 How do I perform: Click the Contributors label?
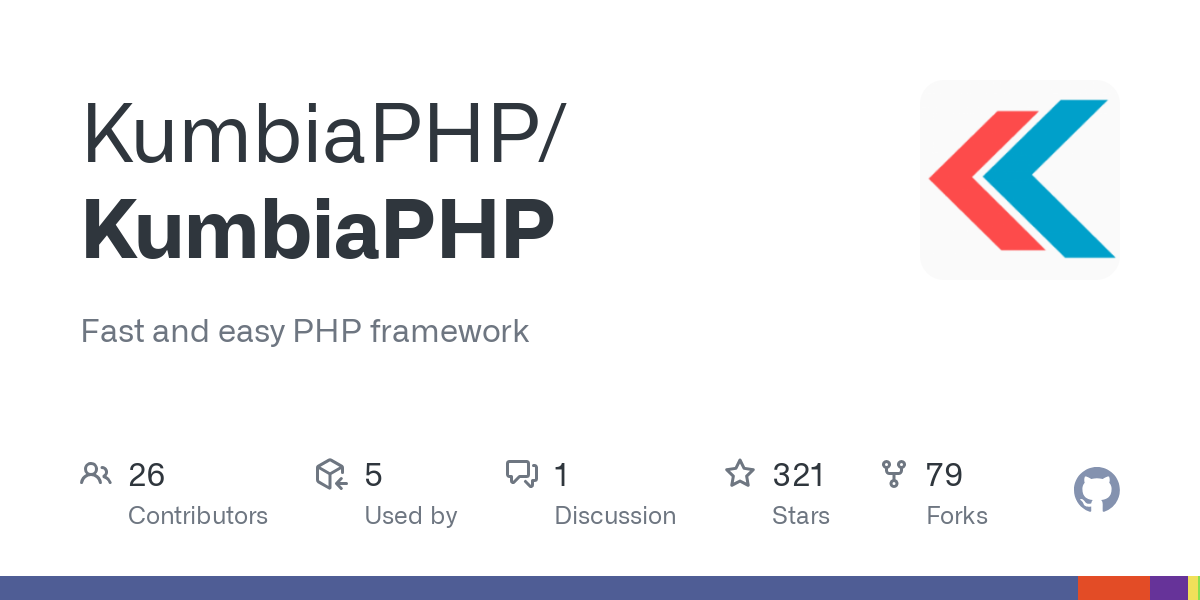point(198,516)
